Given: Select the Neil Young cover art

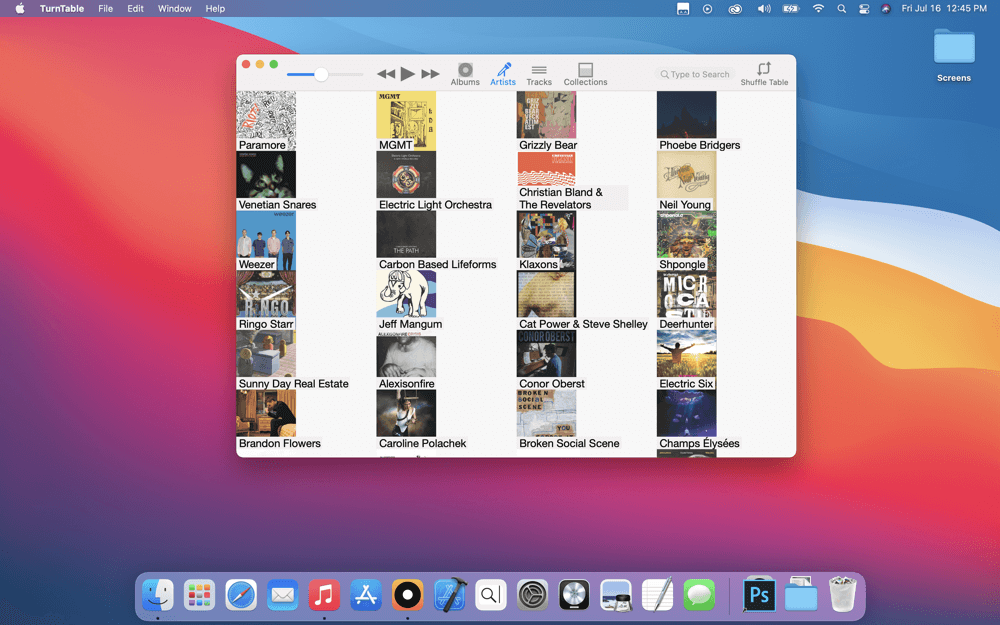Looking at the screenshot, I should tap(686, 174).
